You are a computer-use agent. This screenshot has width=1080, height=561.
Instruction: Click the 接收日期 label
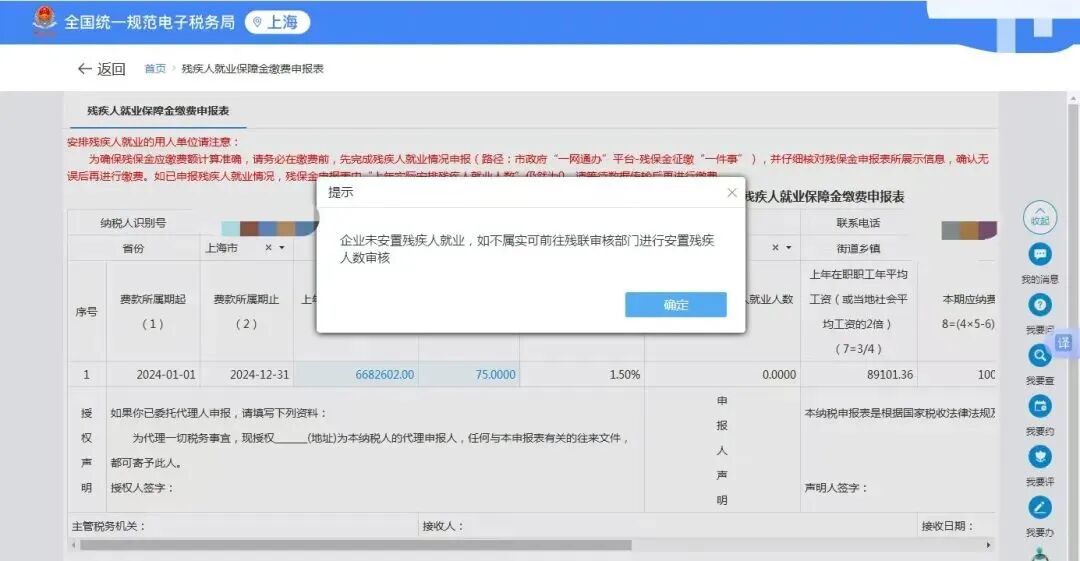948,526
